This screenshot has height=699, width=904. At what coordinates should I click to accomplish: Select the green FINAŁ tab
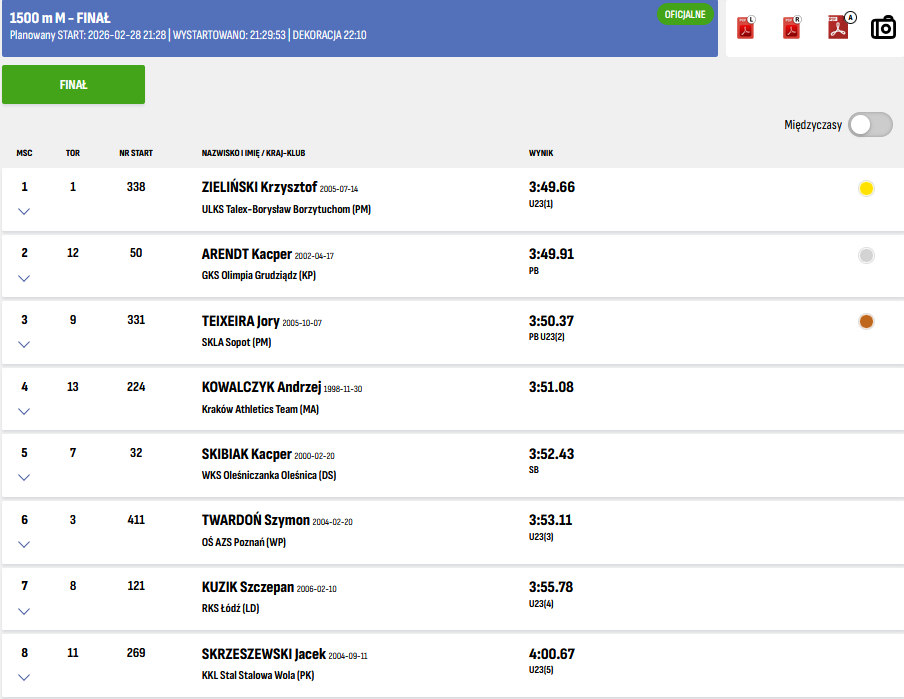[73, 85]
